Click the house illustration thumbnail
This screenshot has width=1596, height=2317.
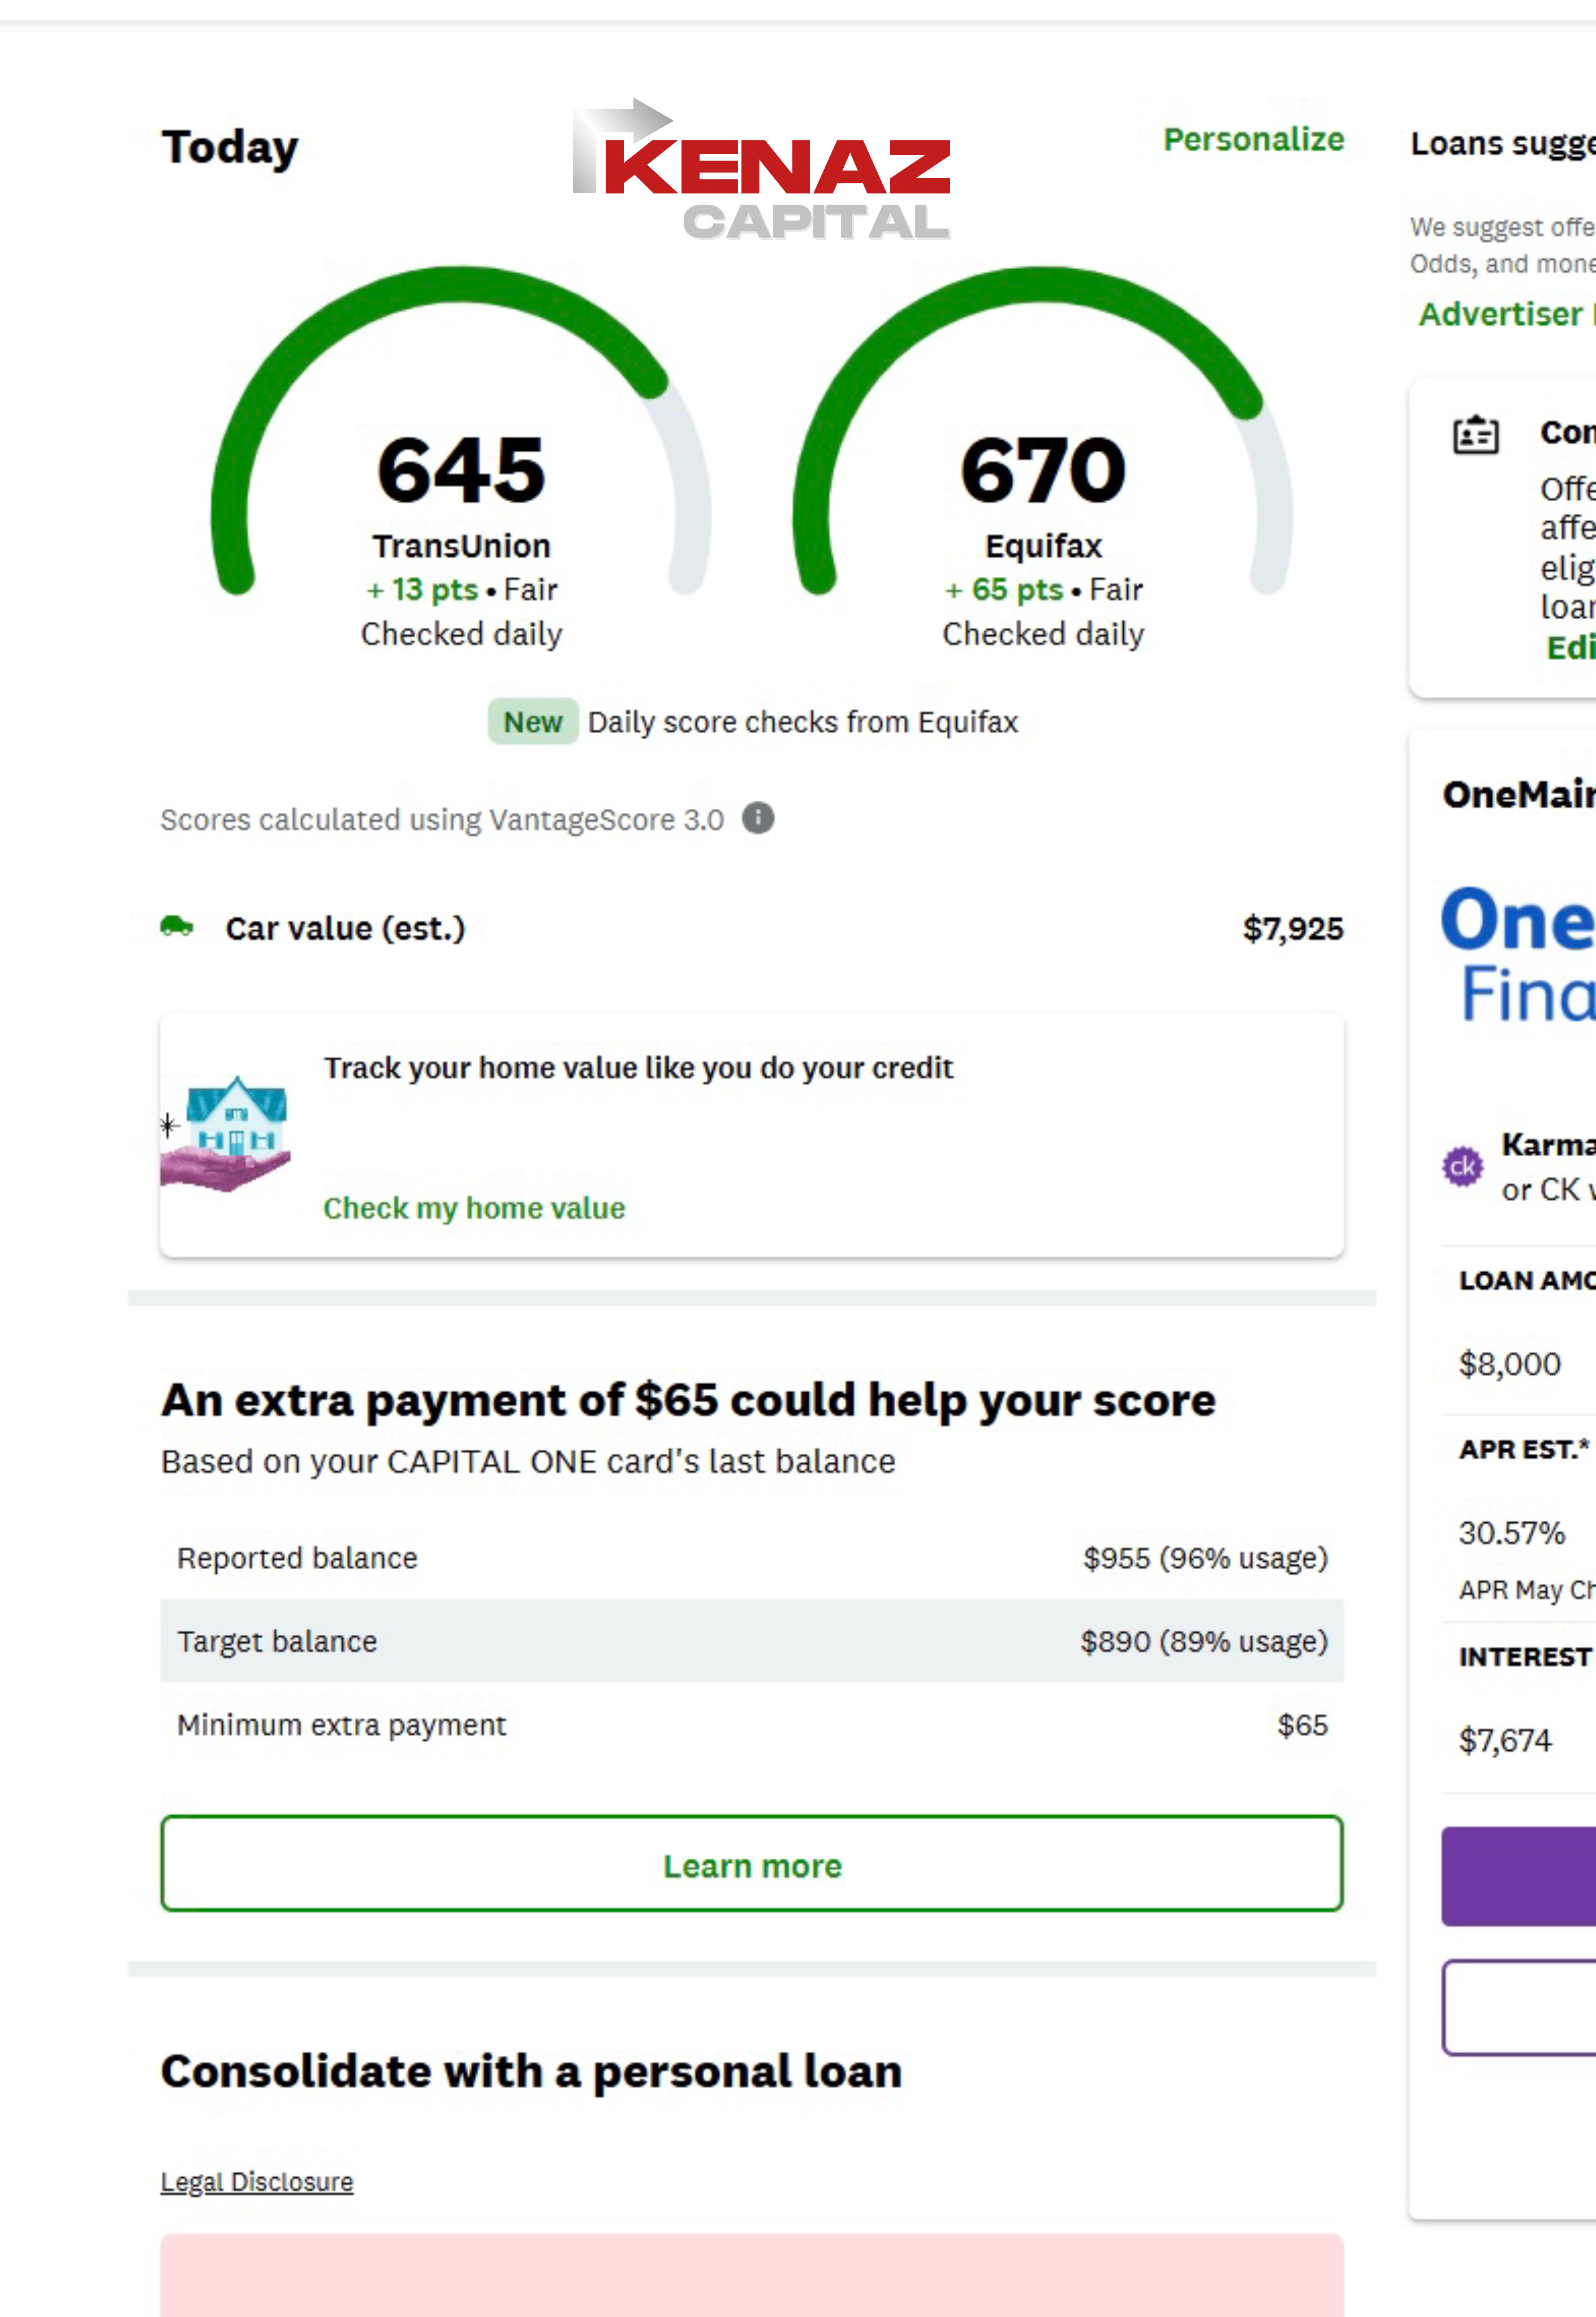point(227,1133)
